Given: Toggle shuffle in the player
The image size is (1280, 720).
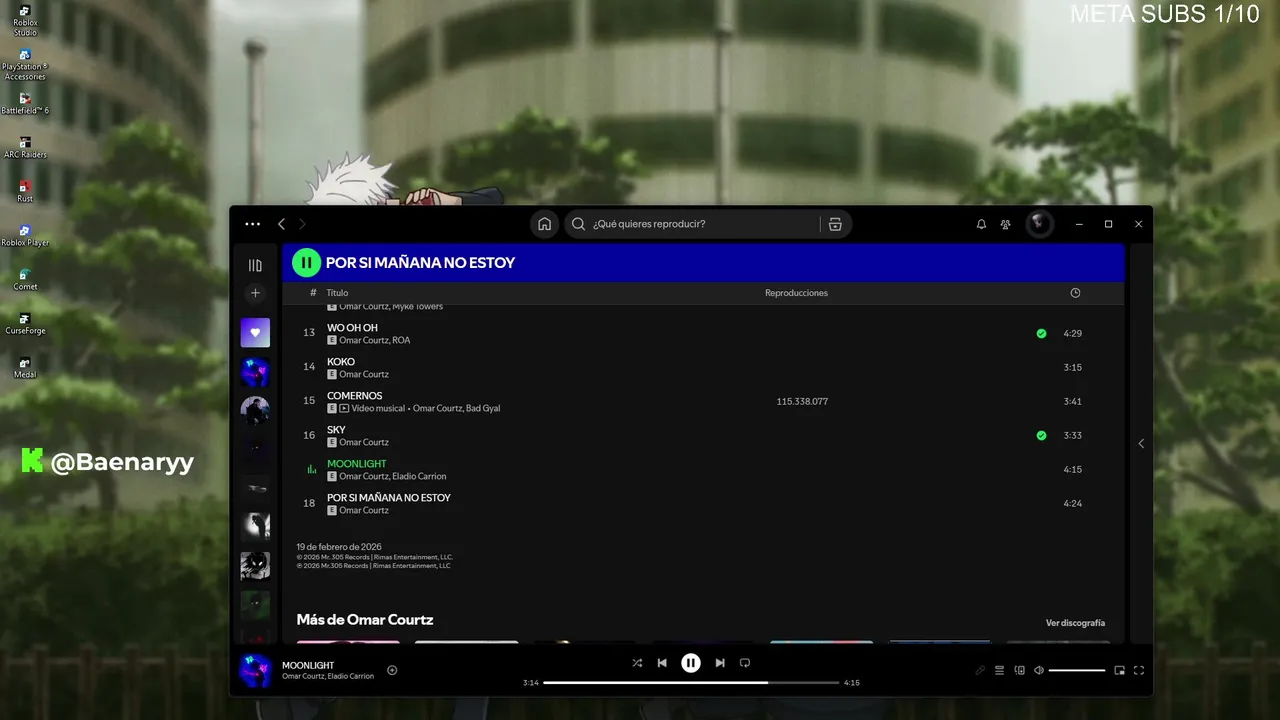Looking at the screenshot, I should (637, 662).
